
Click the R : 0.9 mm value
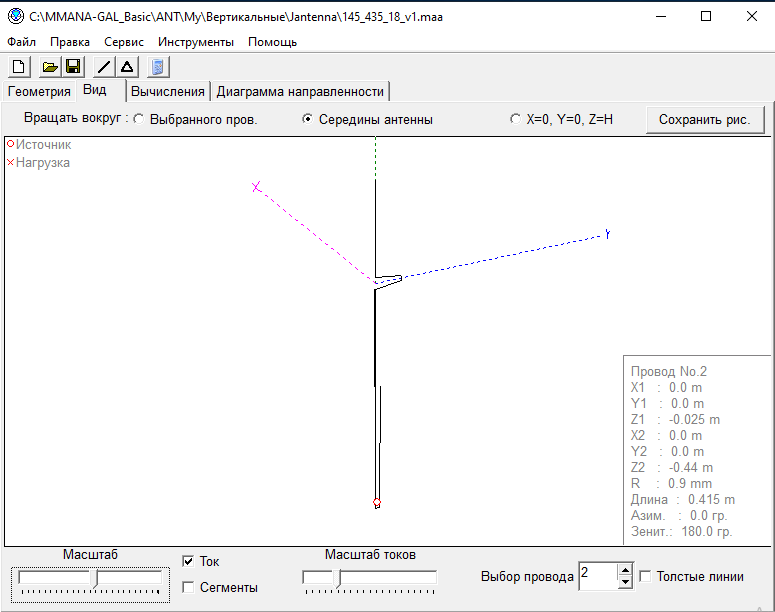pos(671,483)
